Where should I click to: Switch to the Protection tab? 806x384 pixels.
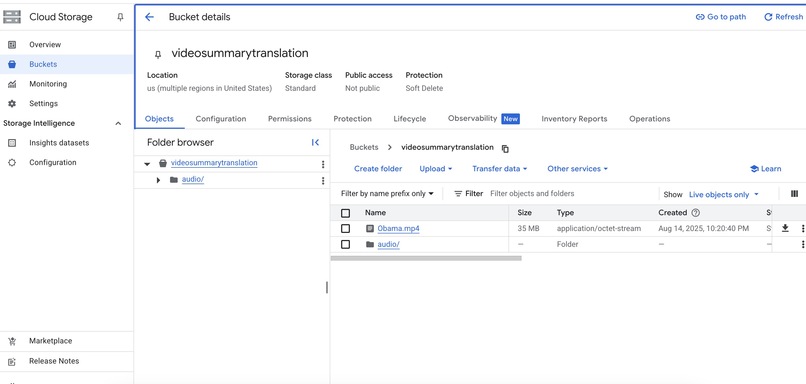coord(353,119)
